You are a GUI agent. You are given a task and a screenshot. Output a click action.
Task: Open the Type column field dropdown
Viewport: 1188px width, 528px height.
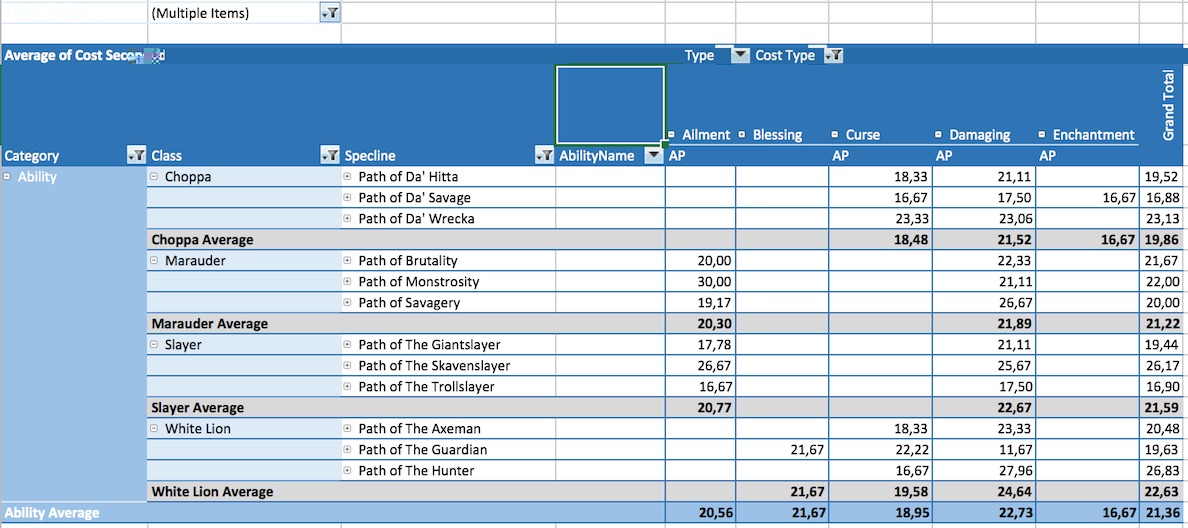(740, 56)
